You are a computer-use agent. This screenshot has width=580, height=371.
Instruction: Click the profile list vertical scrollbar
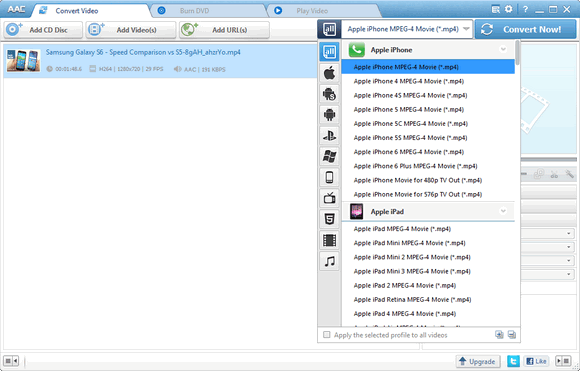point(517,54)
